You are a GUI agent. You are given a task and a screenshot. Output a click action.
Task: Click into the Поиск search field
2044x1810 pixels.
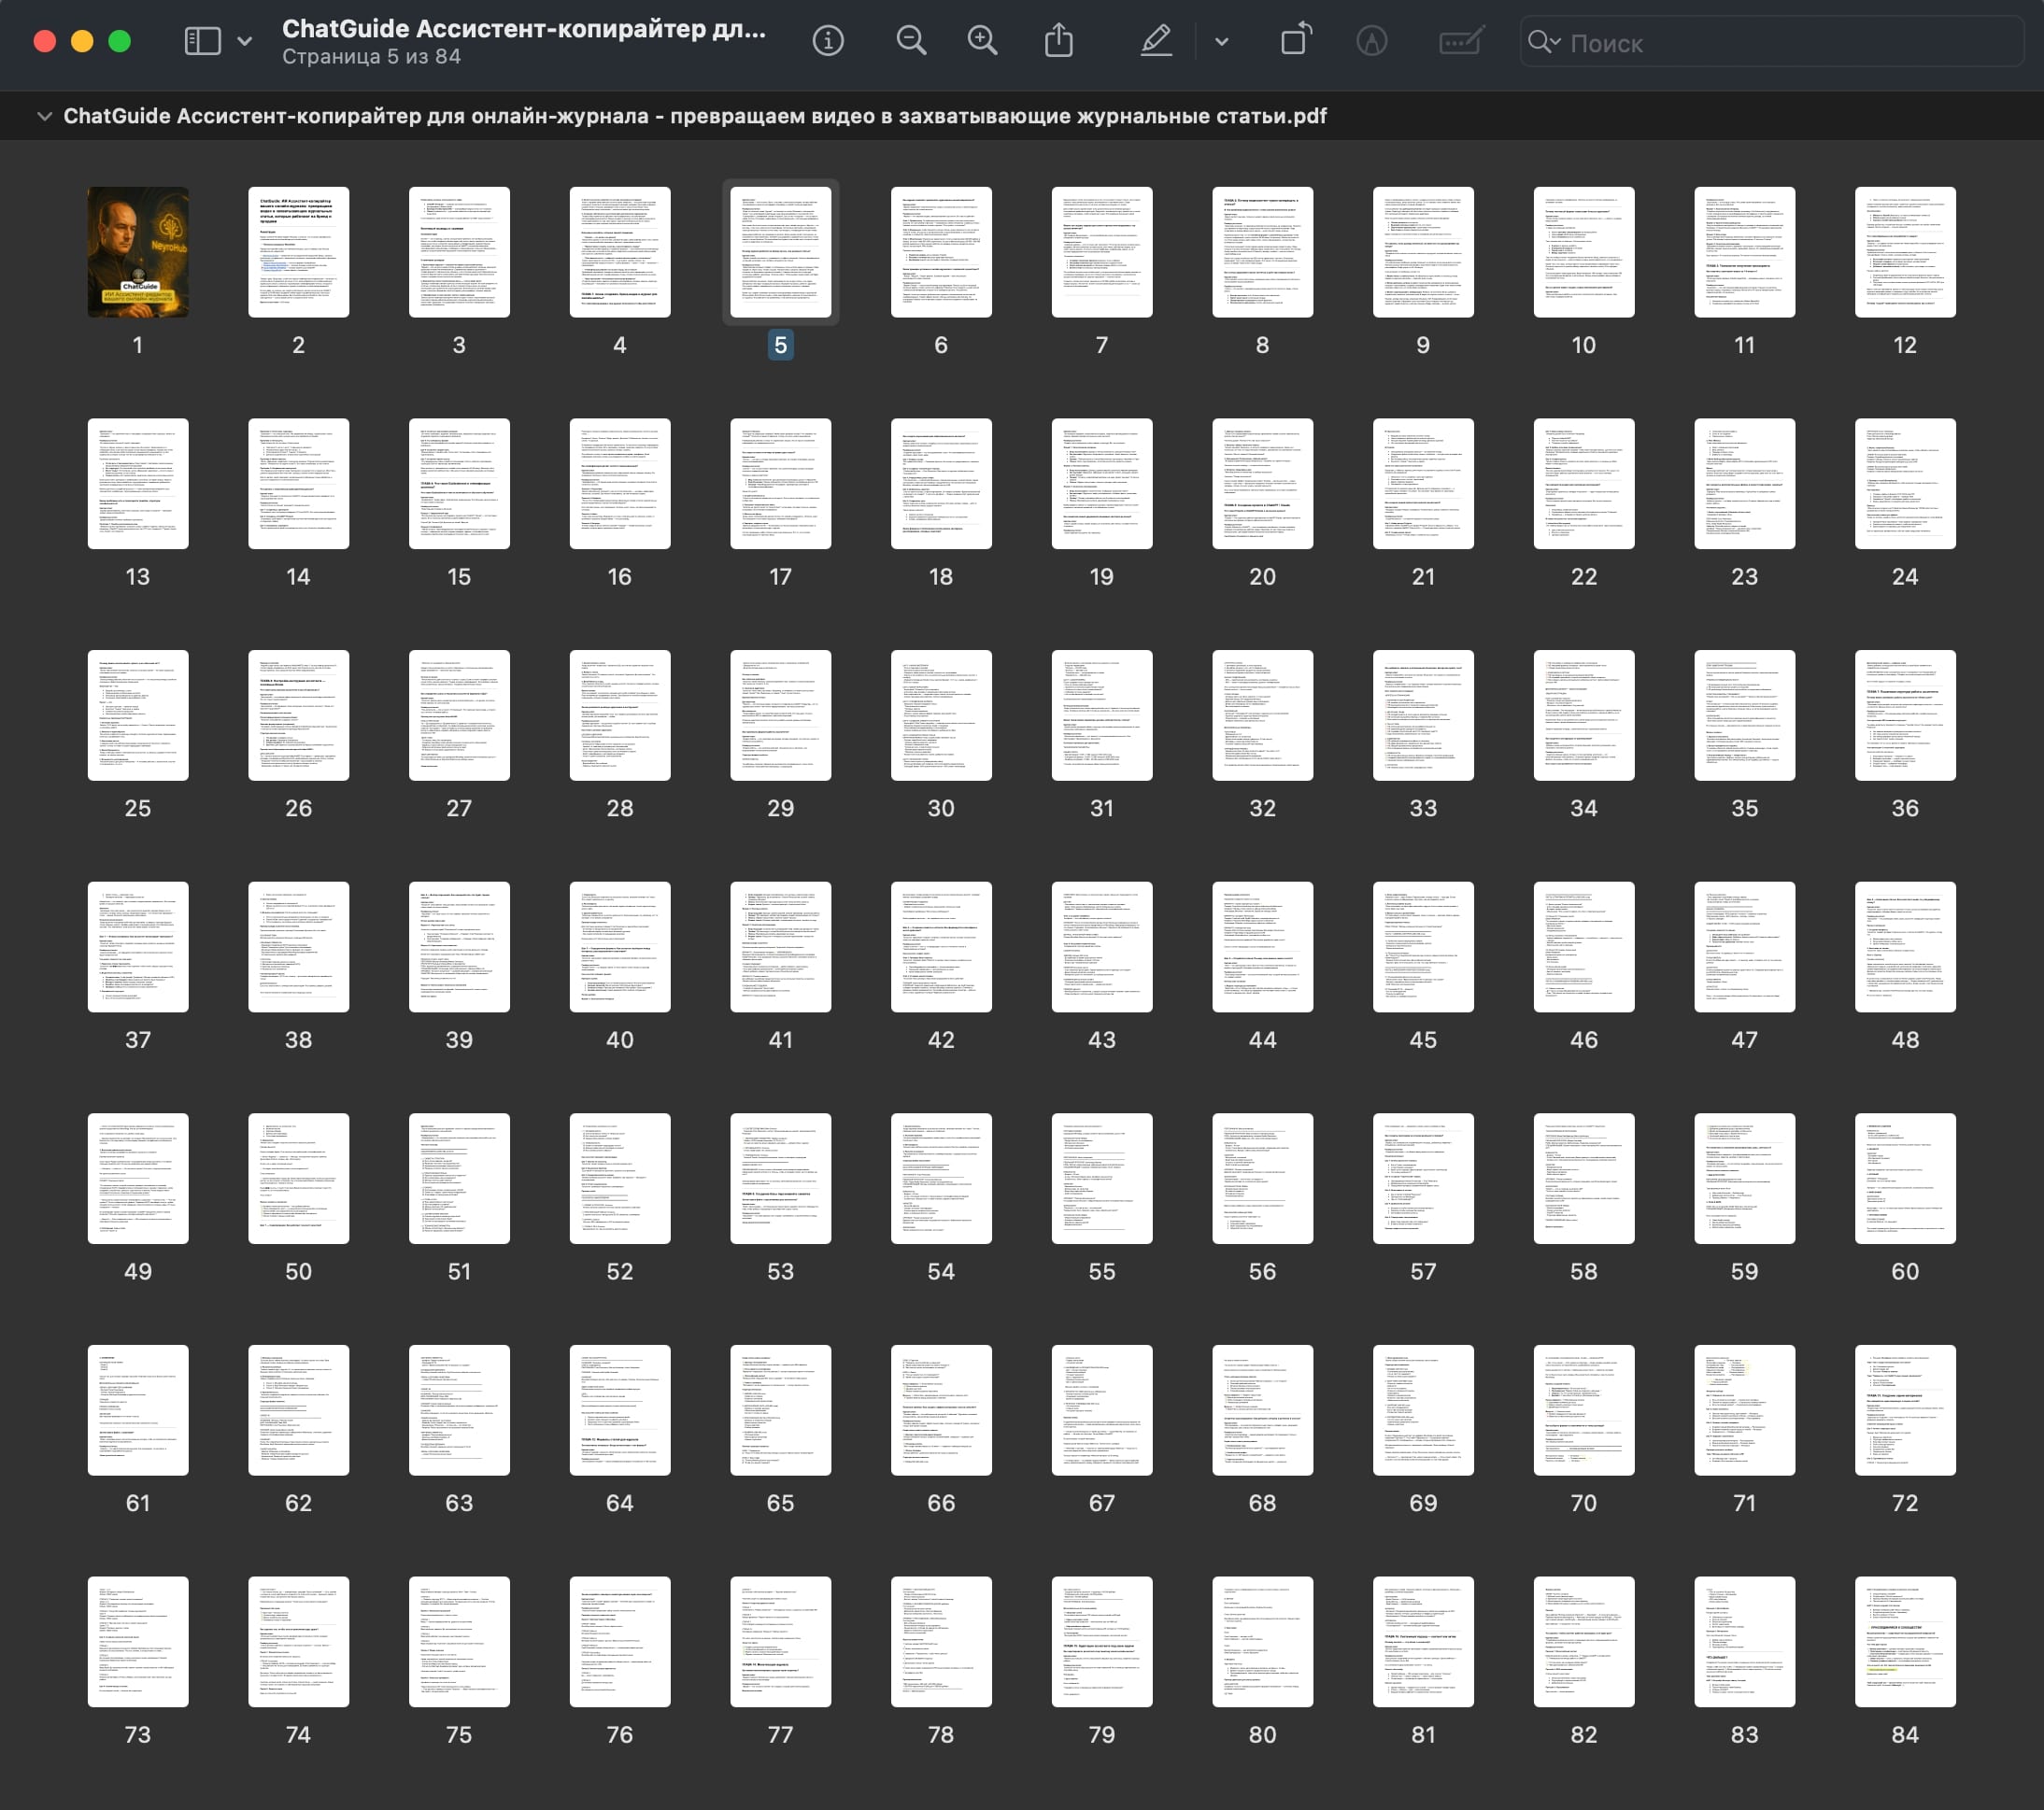pyautogui.click(x=1780, y=43)
